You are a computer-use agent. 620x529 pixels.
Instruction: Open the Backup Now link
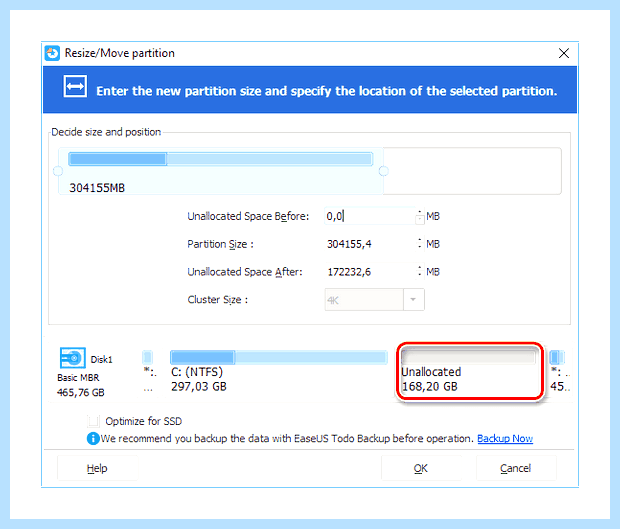coord(505,438)
